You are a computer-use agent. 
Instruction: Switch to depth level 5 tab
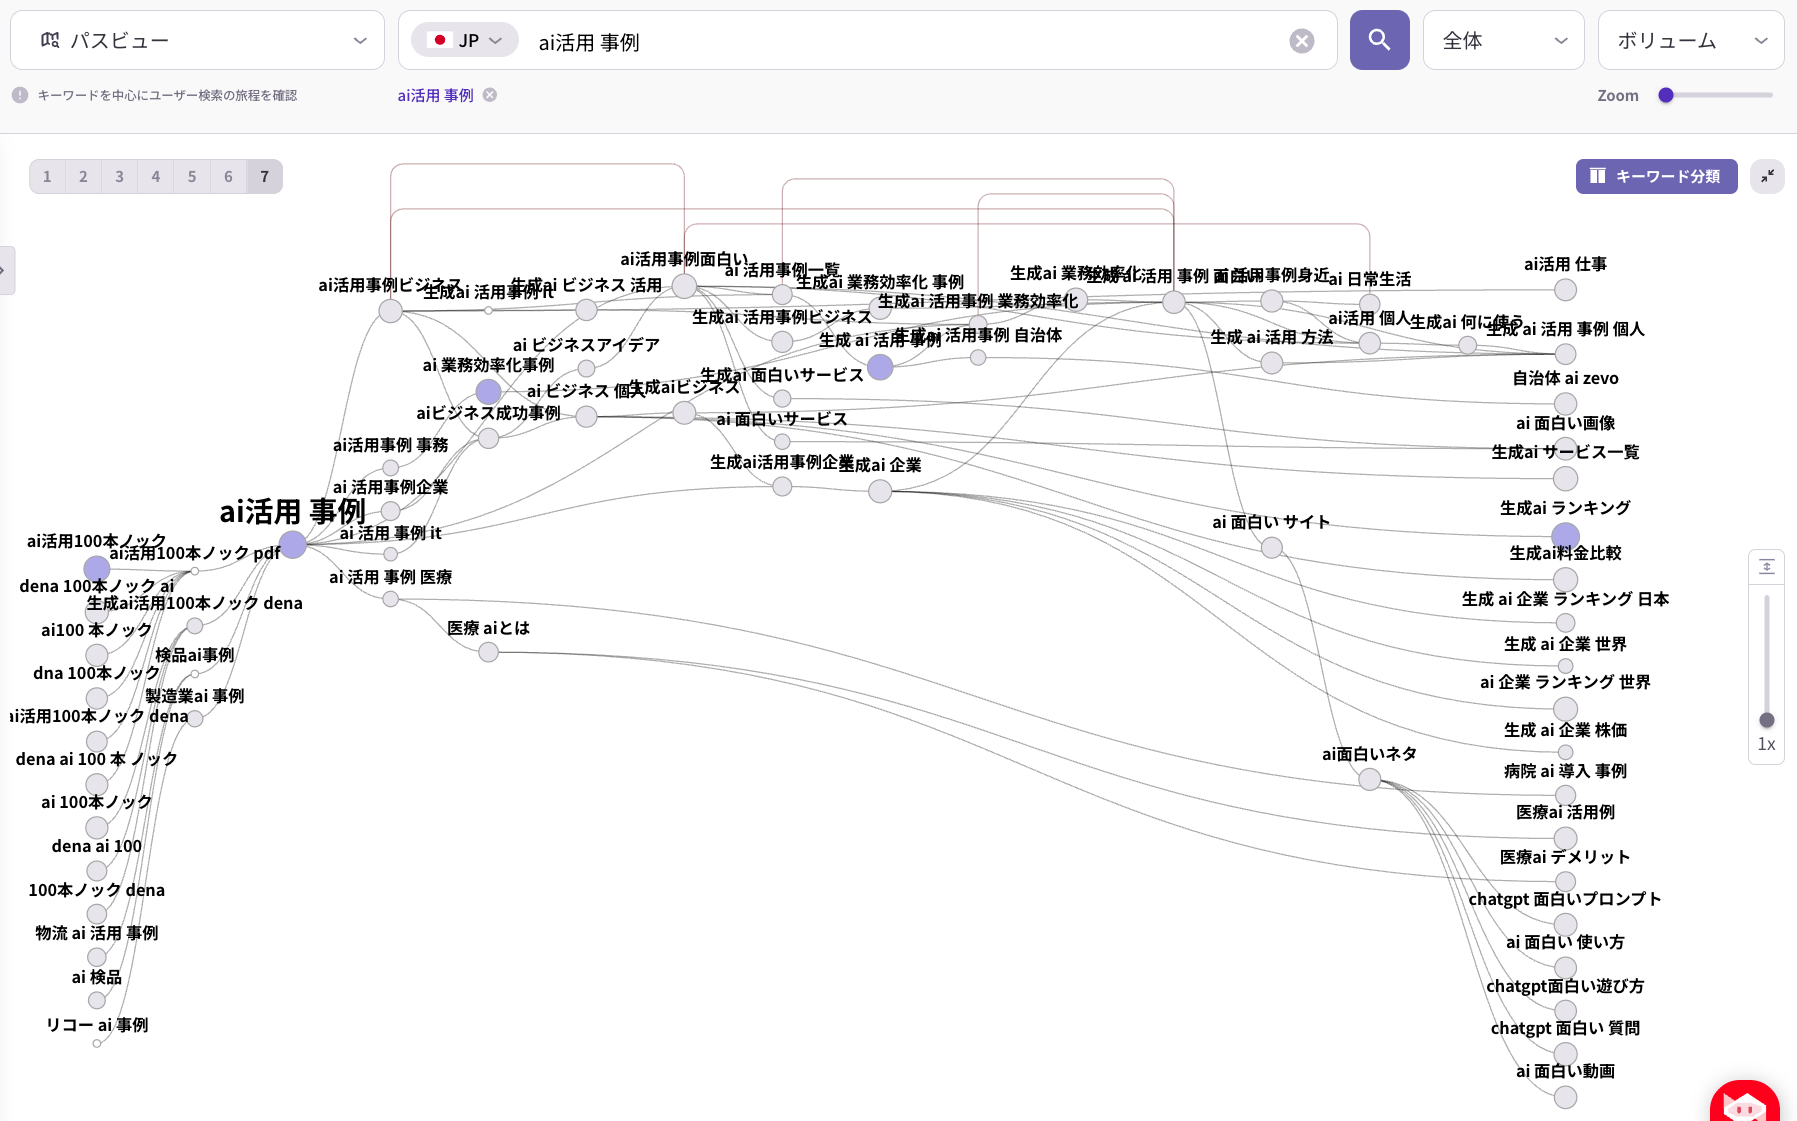[x=192, y=177]
